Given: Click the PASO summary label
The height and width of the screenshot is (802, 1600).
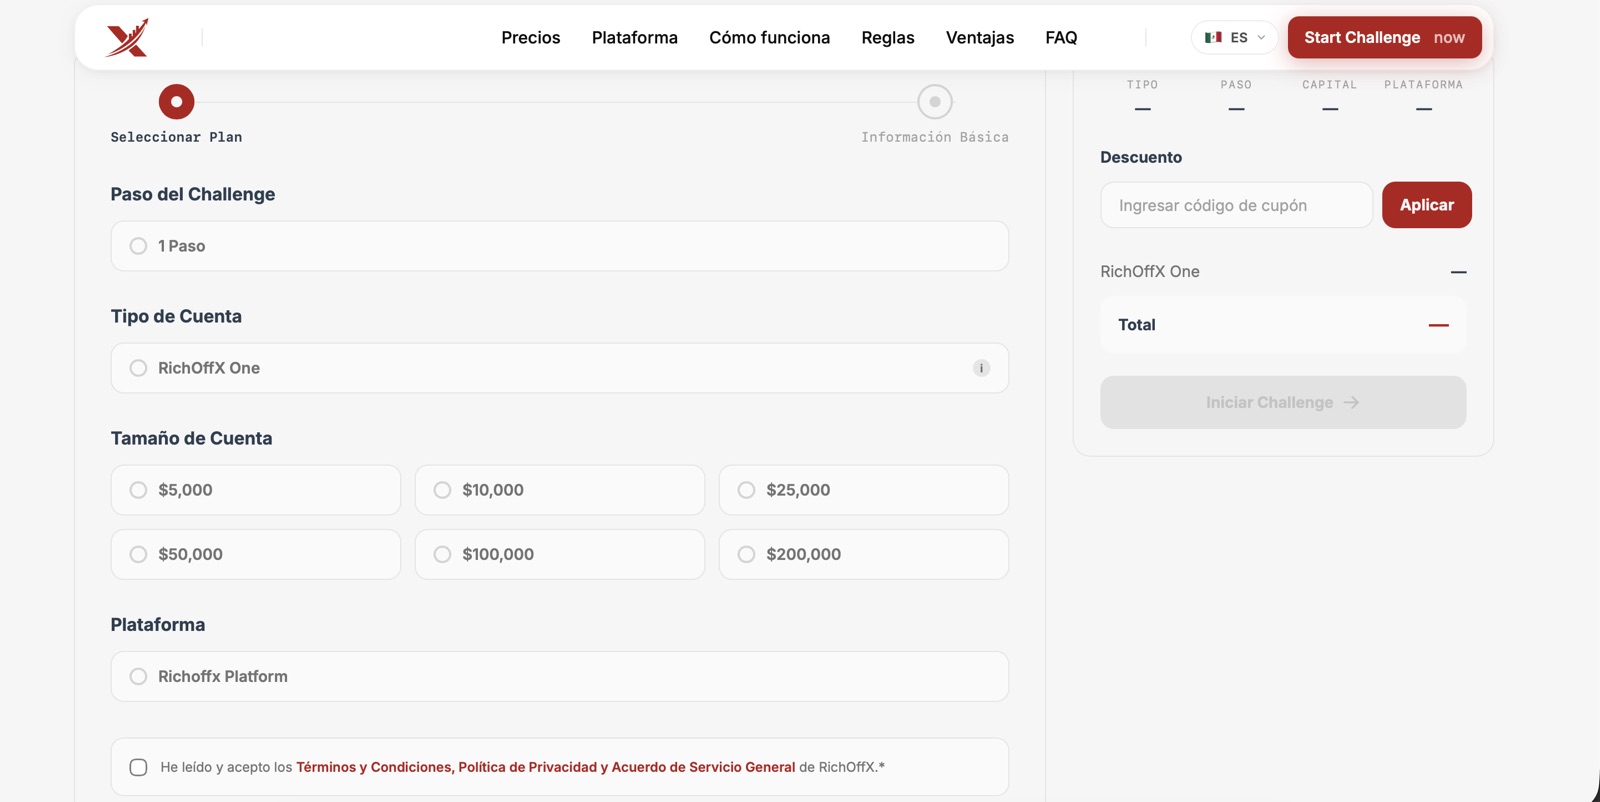Looking at the screenshot, I should pos(1236,85).
